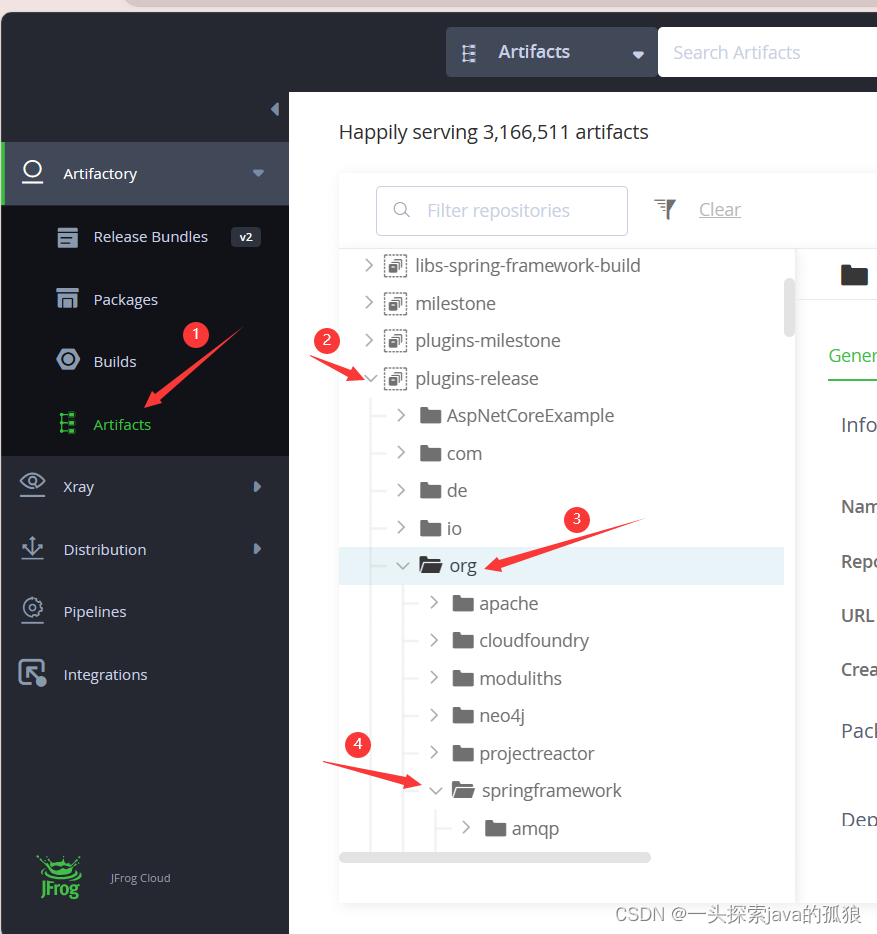
Task: Click the JFrog Cloud label
Action: (x=140, y=878)
